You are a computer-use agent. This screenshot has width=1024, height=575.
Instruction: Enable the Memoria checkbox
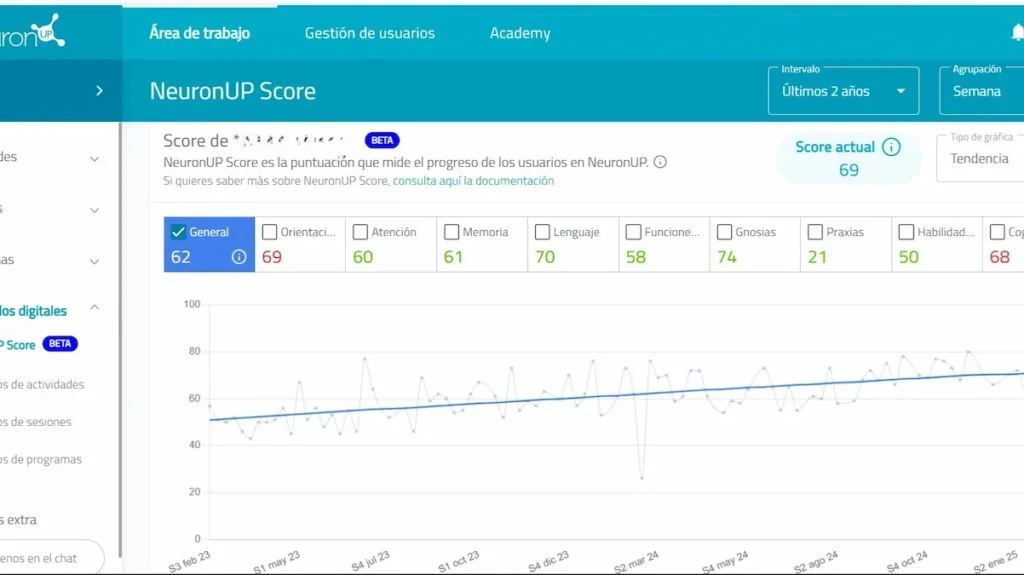451,232
